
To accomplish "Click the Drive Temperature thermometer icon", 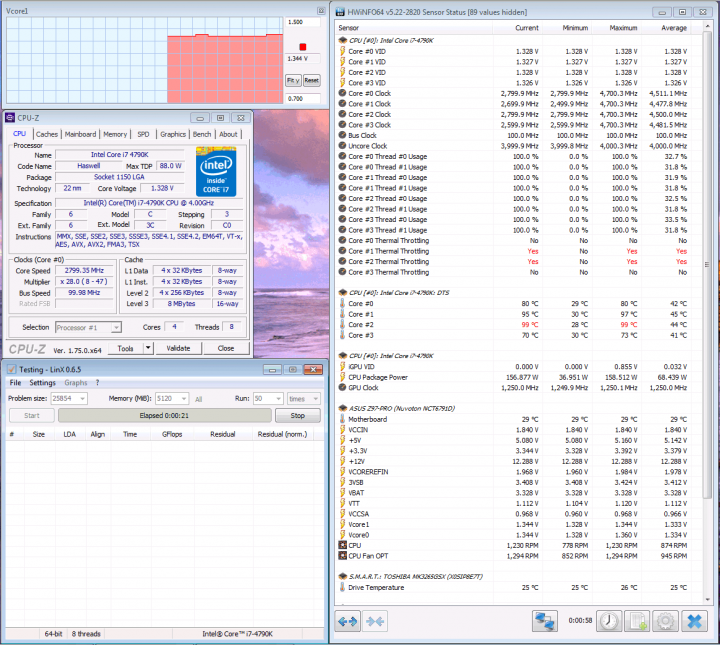I will (x=343, y=588).
